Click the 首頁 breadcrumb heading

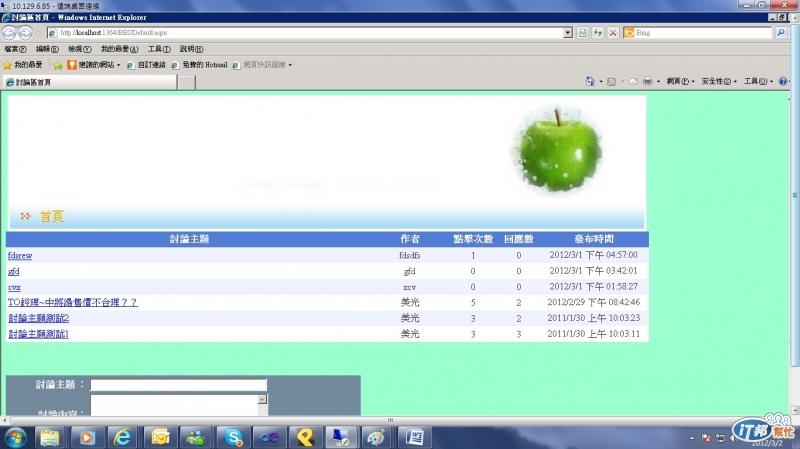pyautogui.click(x=52, y=216)
